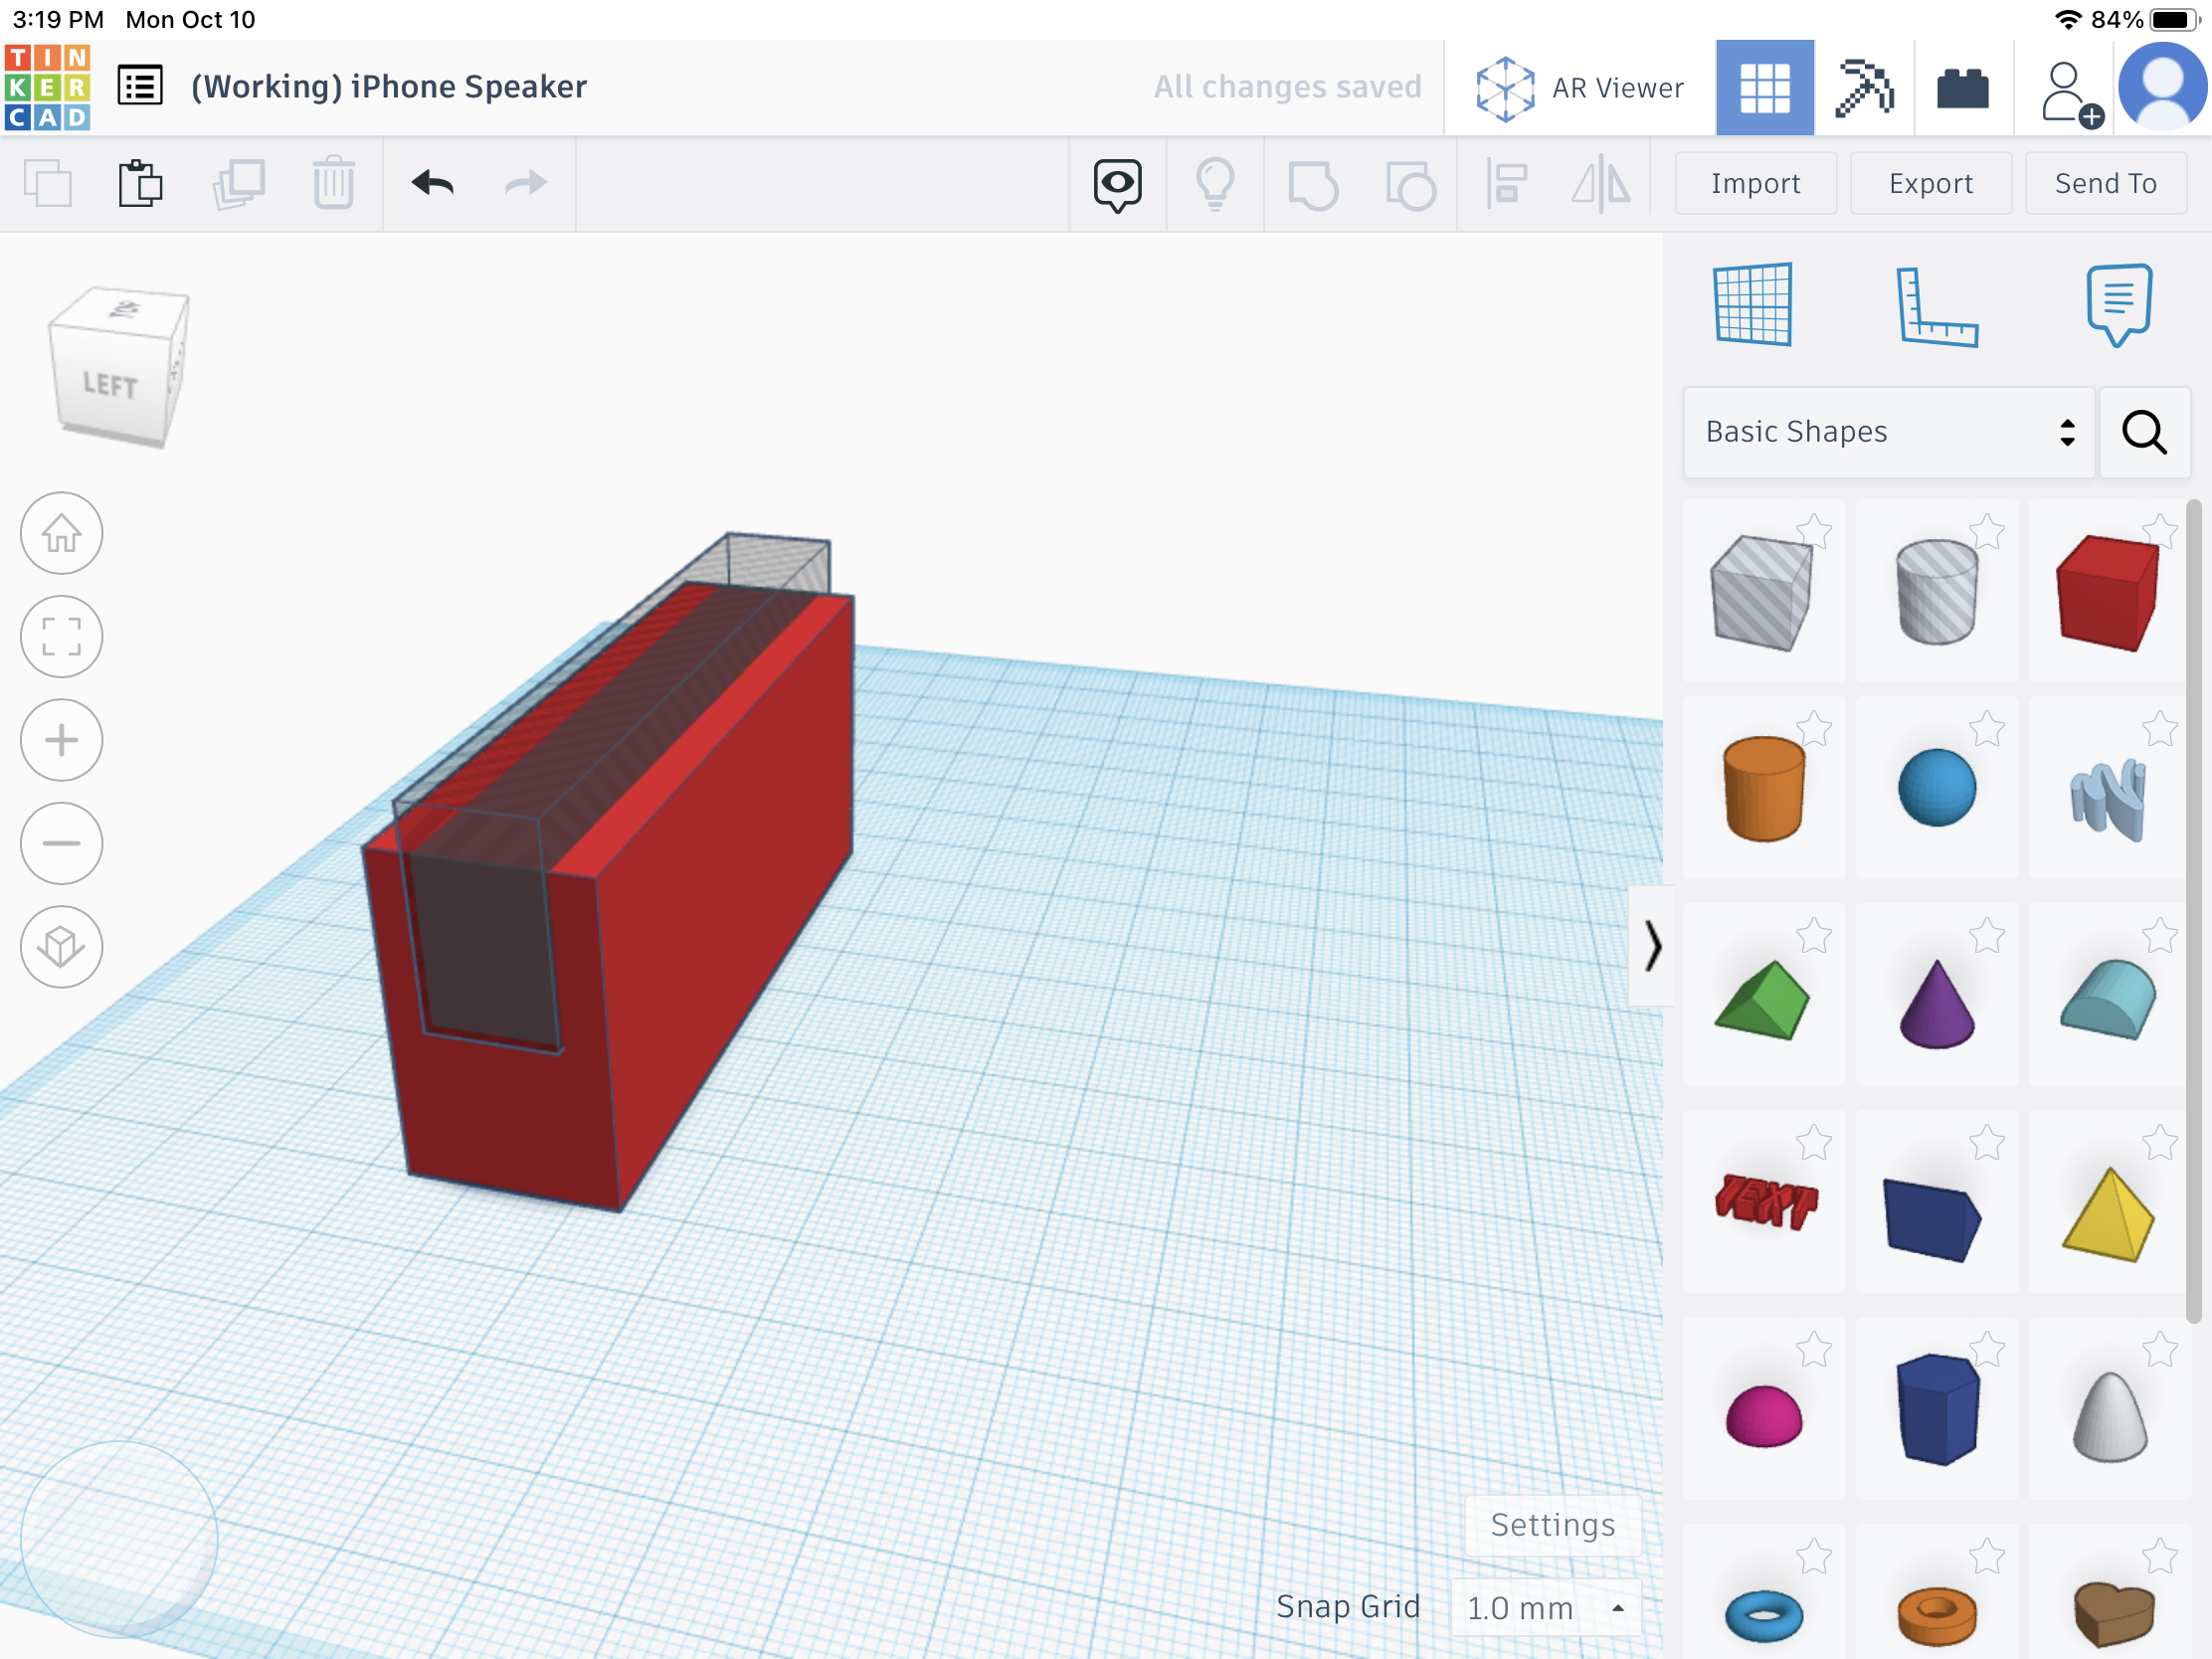This screenshot has width=2212, height=1659.
Task: Select the blue Torus shape
Action: pyautogui.click(x=1764, y=1616)
